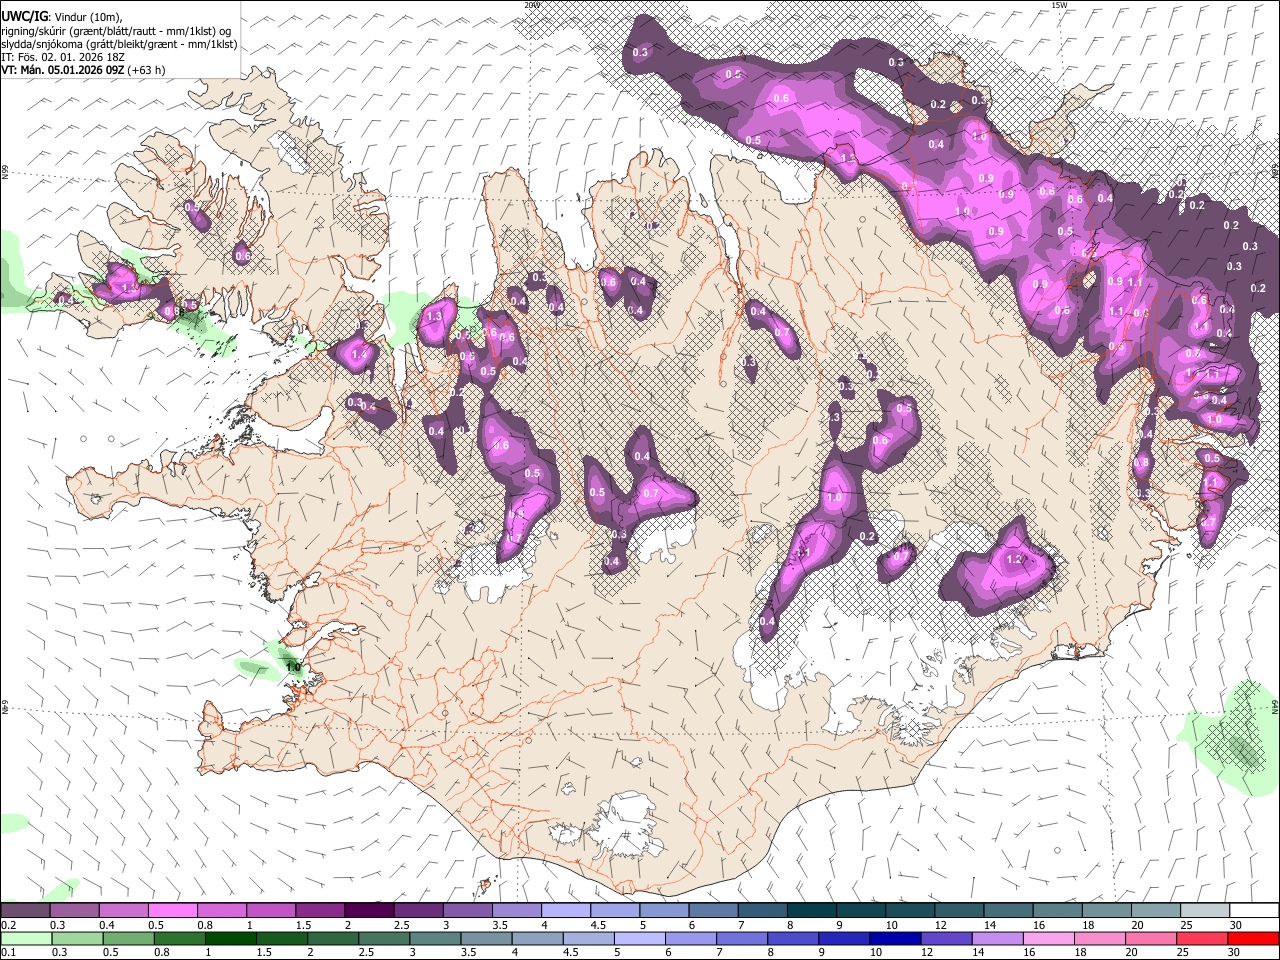The height and width of the screenshot is (960, 1280).
Task: Pick the bright red 30 swatch on lower scale
Action: [x=1252, y=939]
